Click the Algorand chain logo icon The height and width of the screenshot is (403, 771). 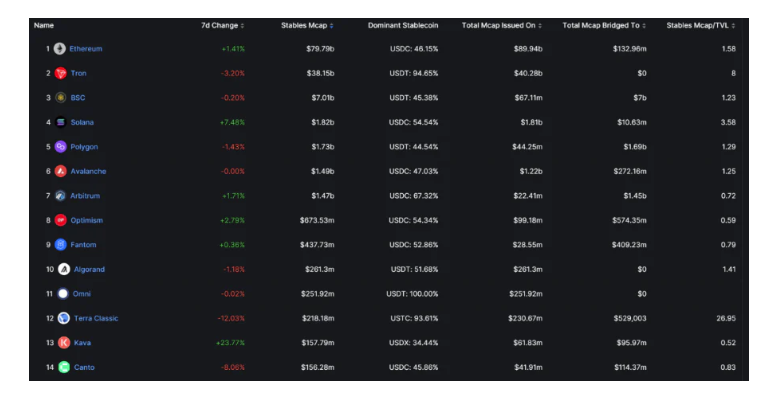(64, 269)
